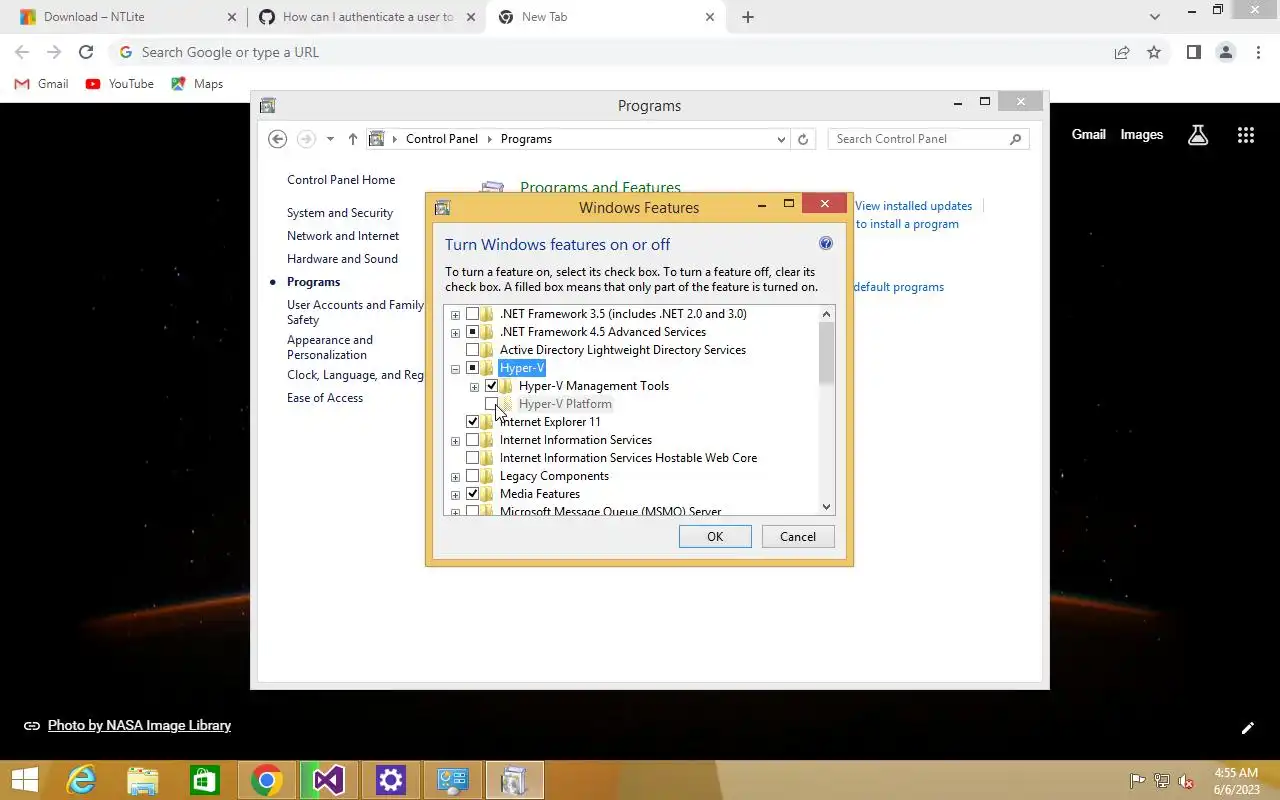The width and height of the screenshot is (1280, 800).
Task: Switch to Chrome on the taskbar
Action: (x=266, y=780)
